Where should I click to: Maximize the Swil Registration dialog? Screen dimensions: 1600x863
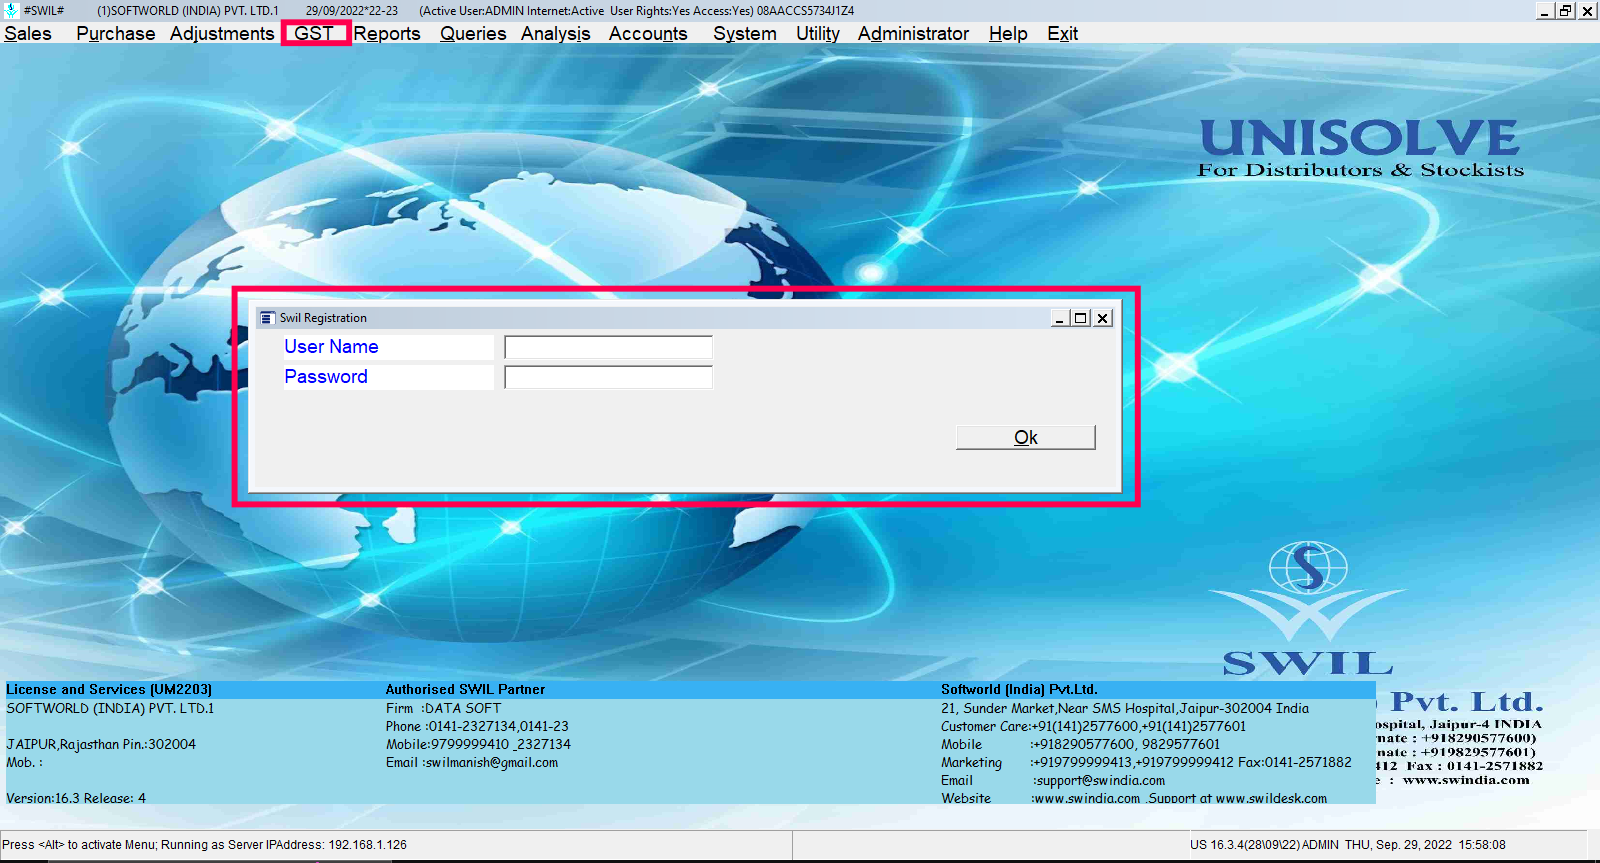click(x=1080, y=318)
